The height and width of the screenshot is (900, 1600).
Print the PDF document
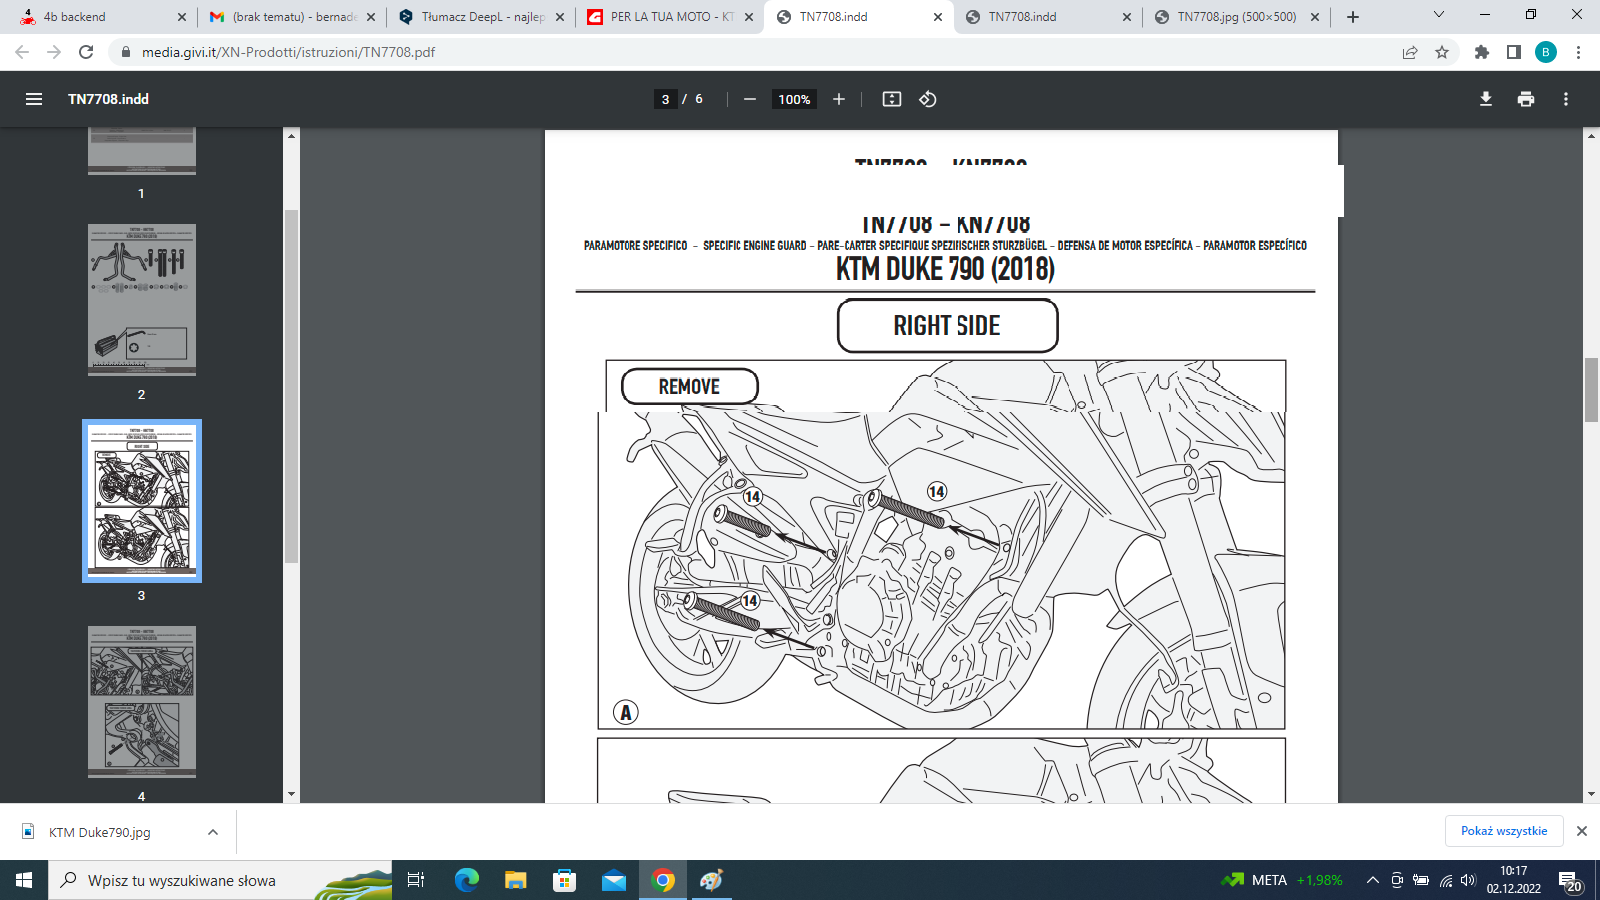[x=1526, y=99]
